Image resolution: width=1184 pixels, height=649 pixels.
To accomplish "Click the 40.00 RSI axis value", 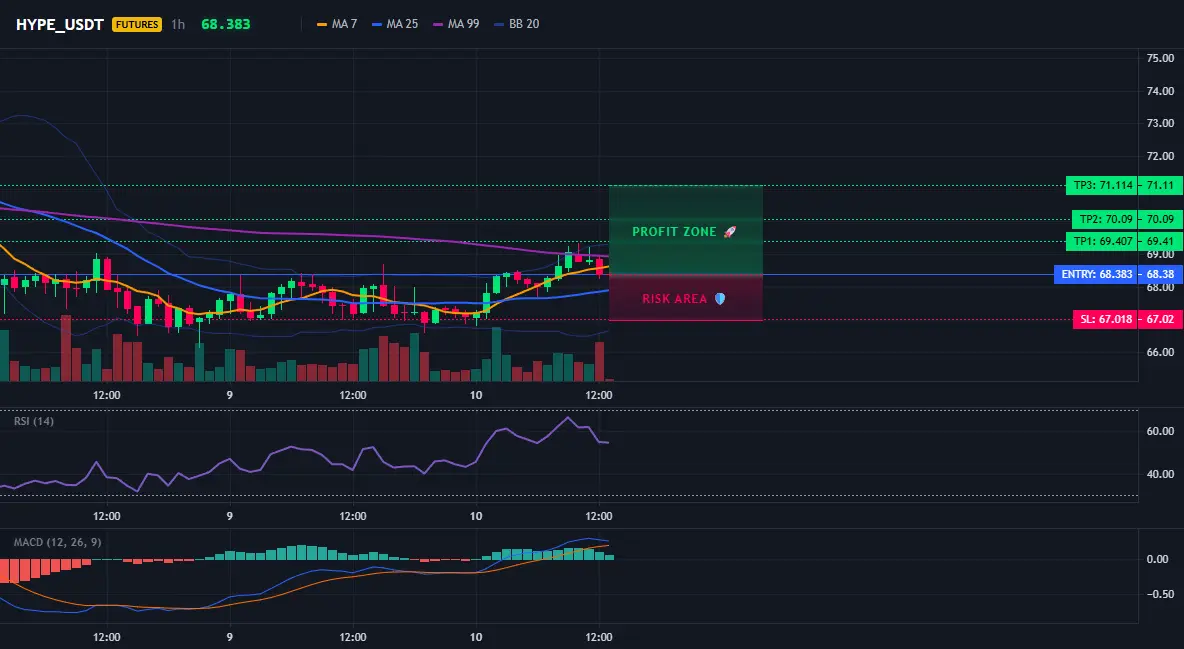I will [x=1160, y=474].
